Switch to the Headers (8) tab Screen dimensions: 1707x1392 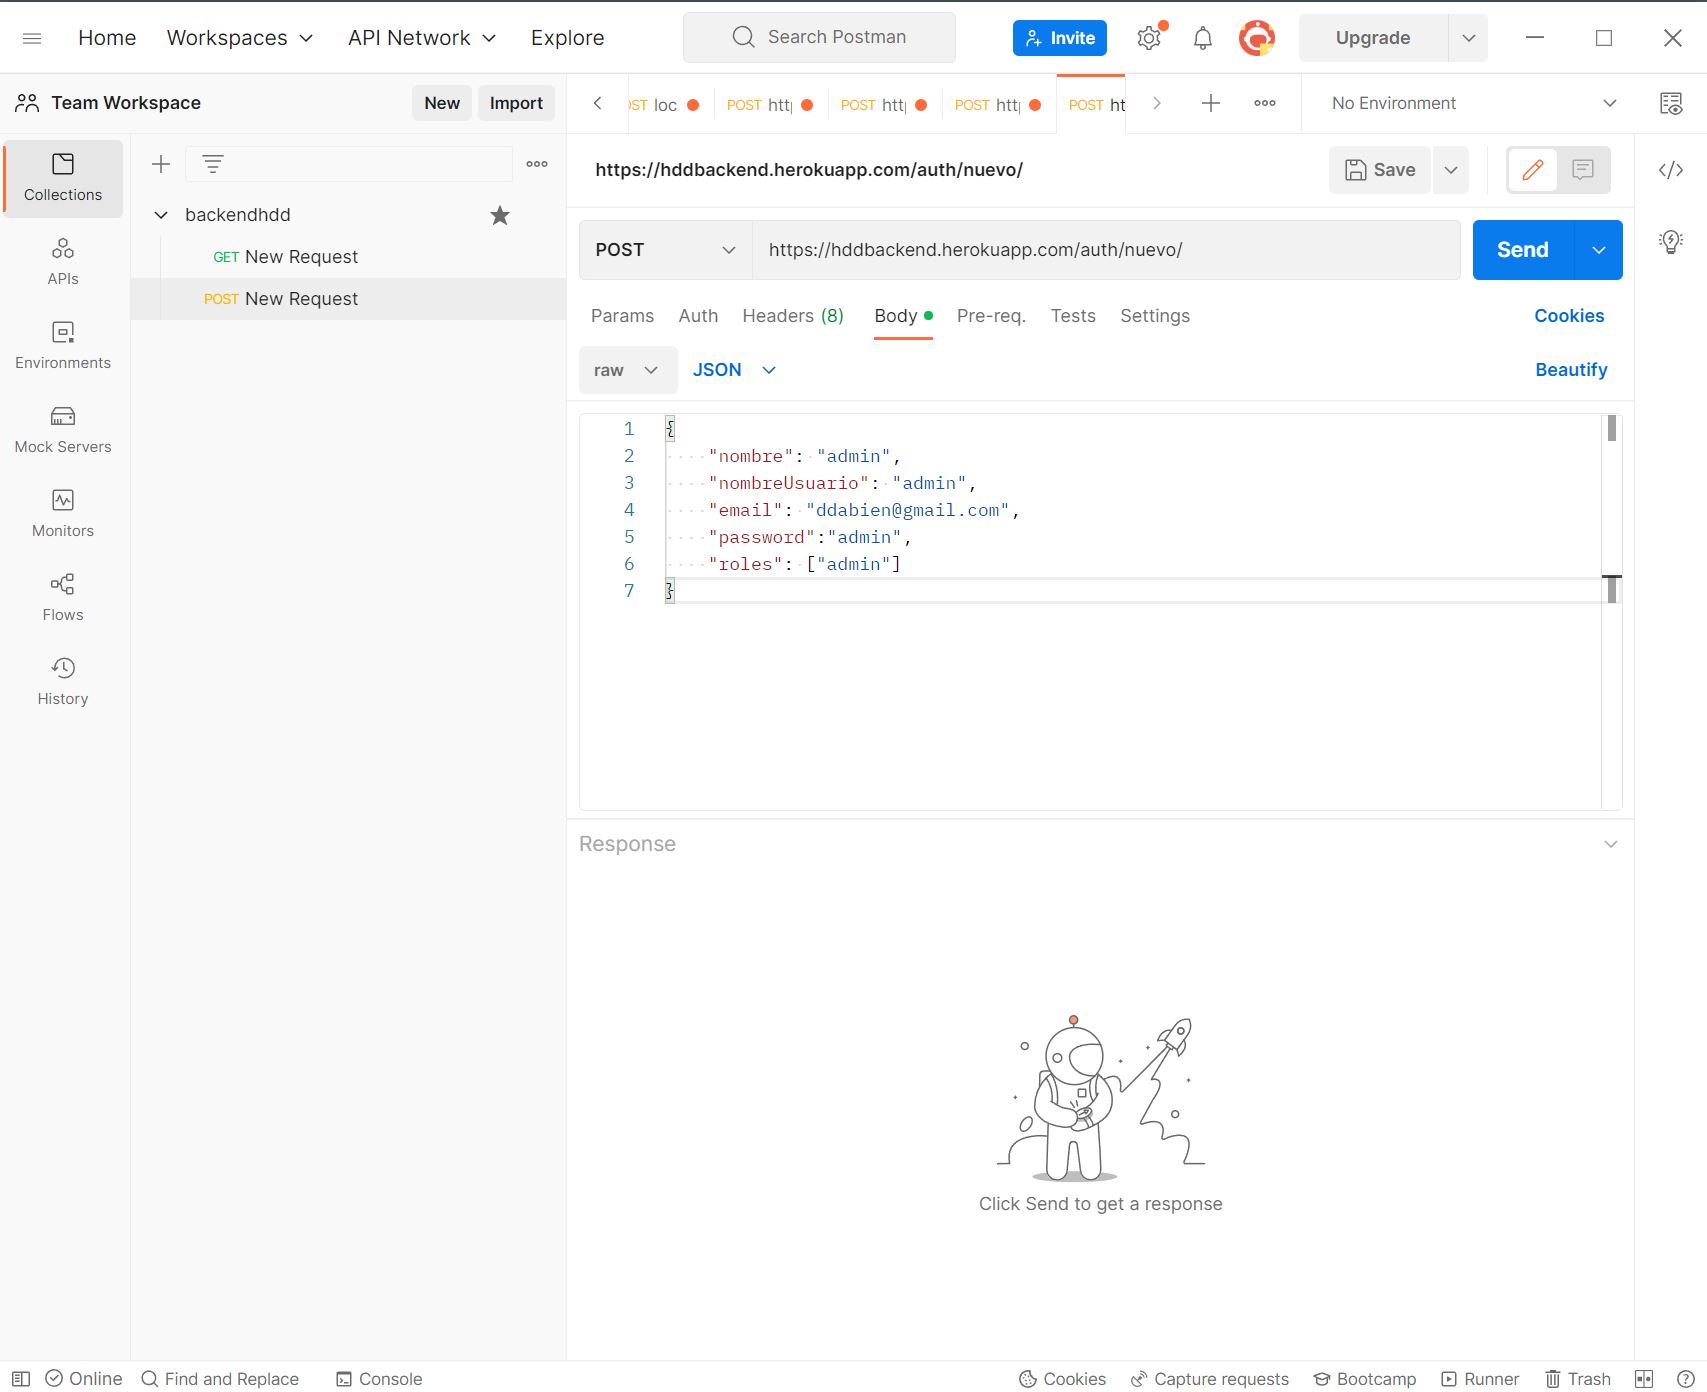(x=793, y=316)
